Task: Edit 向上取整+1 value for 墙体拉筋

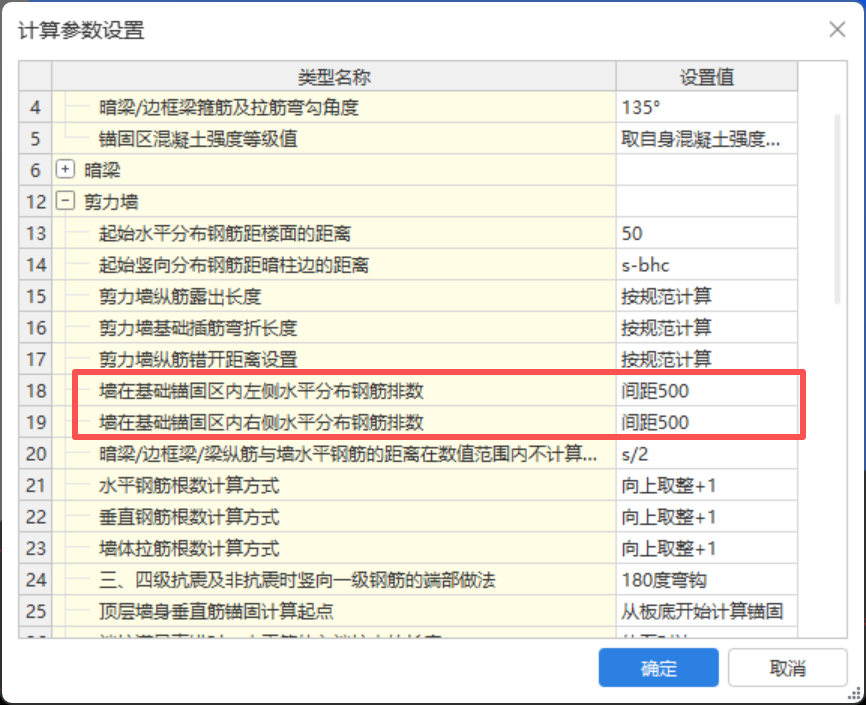Action: tap(707, 548)
